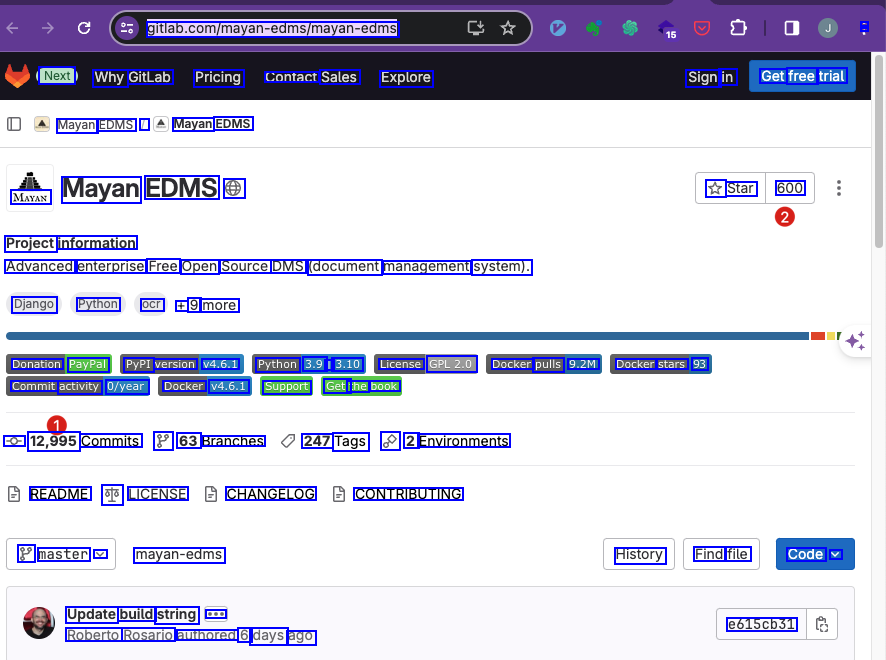Bookmark page with browser star icon

coord(508,28)
